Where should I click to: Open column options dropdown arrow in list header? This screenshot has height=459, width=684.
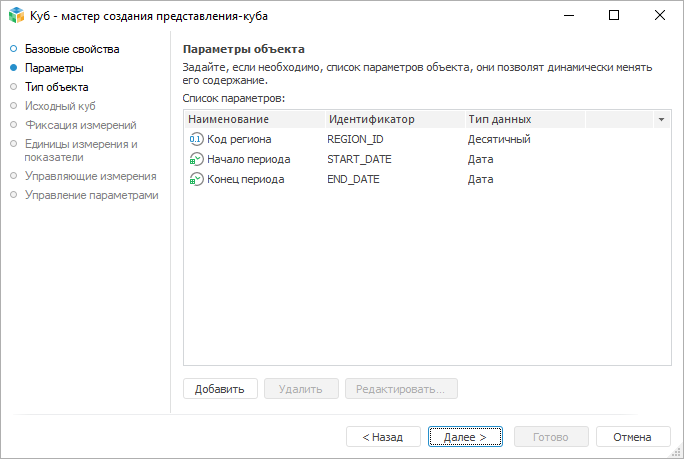click(x=661, y=119)
